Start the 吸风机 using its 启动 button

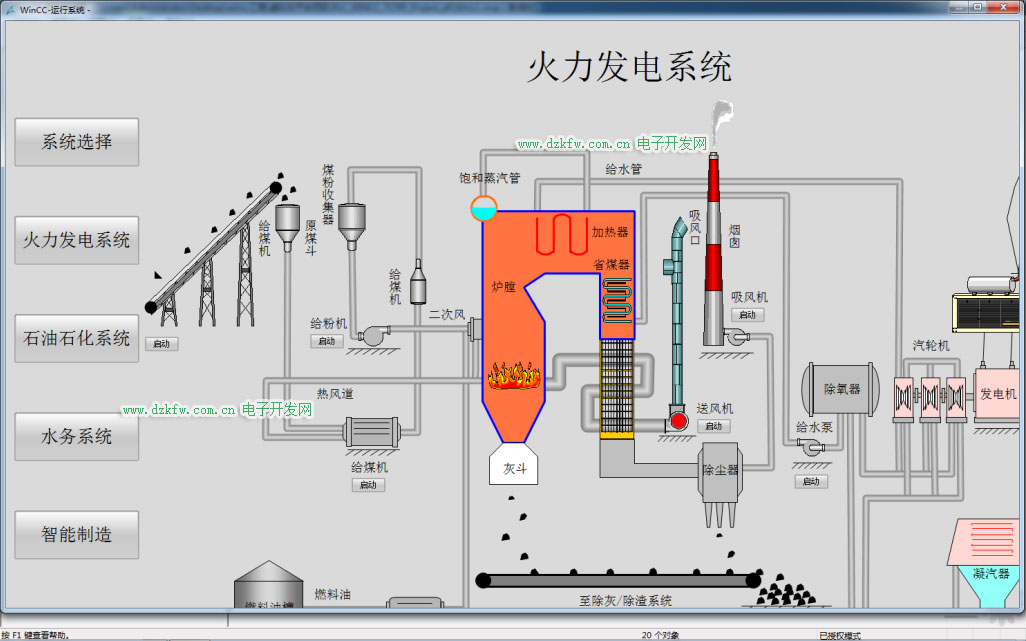tap(747, 315)
